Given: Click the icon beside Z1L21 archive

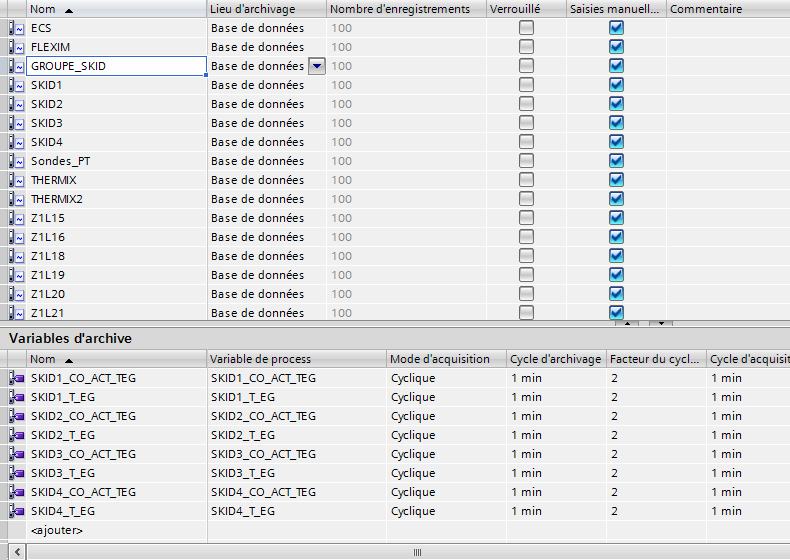Looking at the screenshot, I should point(16,313).
